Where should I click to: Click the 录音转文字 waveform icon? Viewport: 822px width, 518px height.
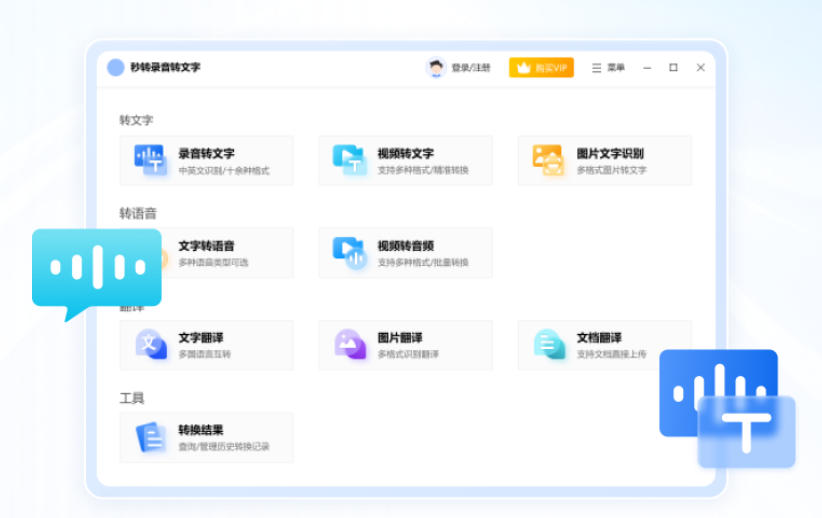[150, 160]
